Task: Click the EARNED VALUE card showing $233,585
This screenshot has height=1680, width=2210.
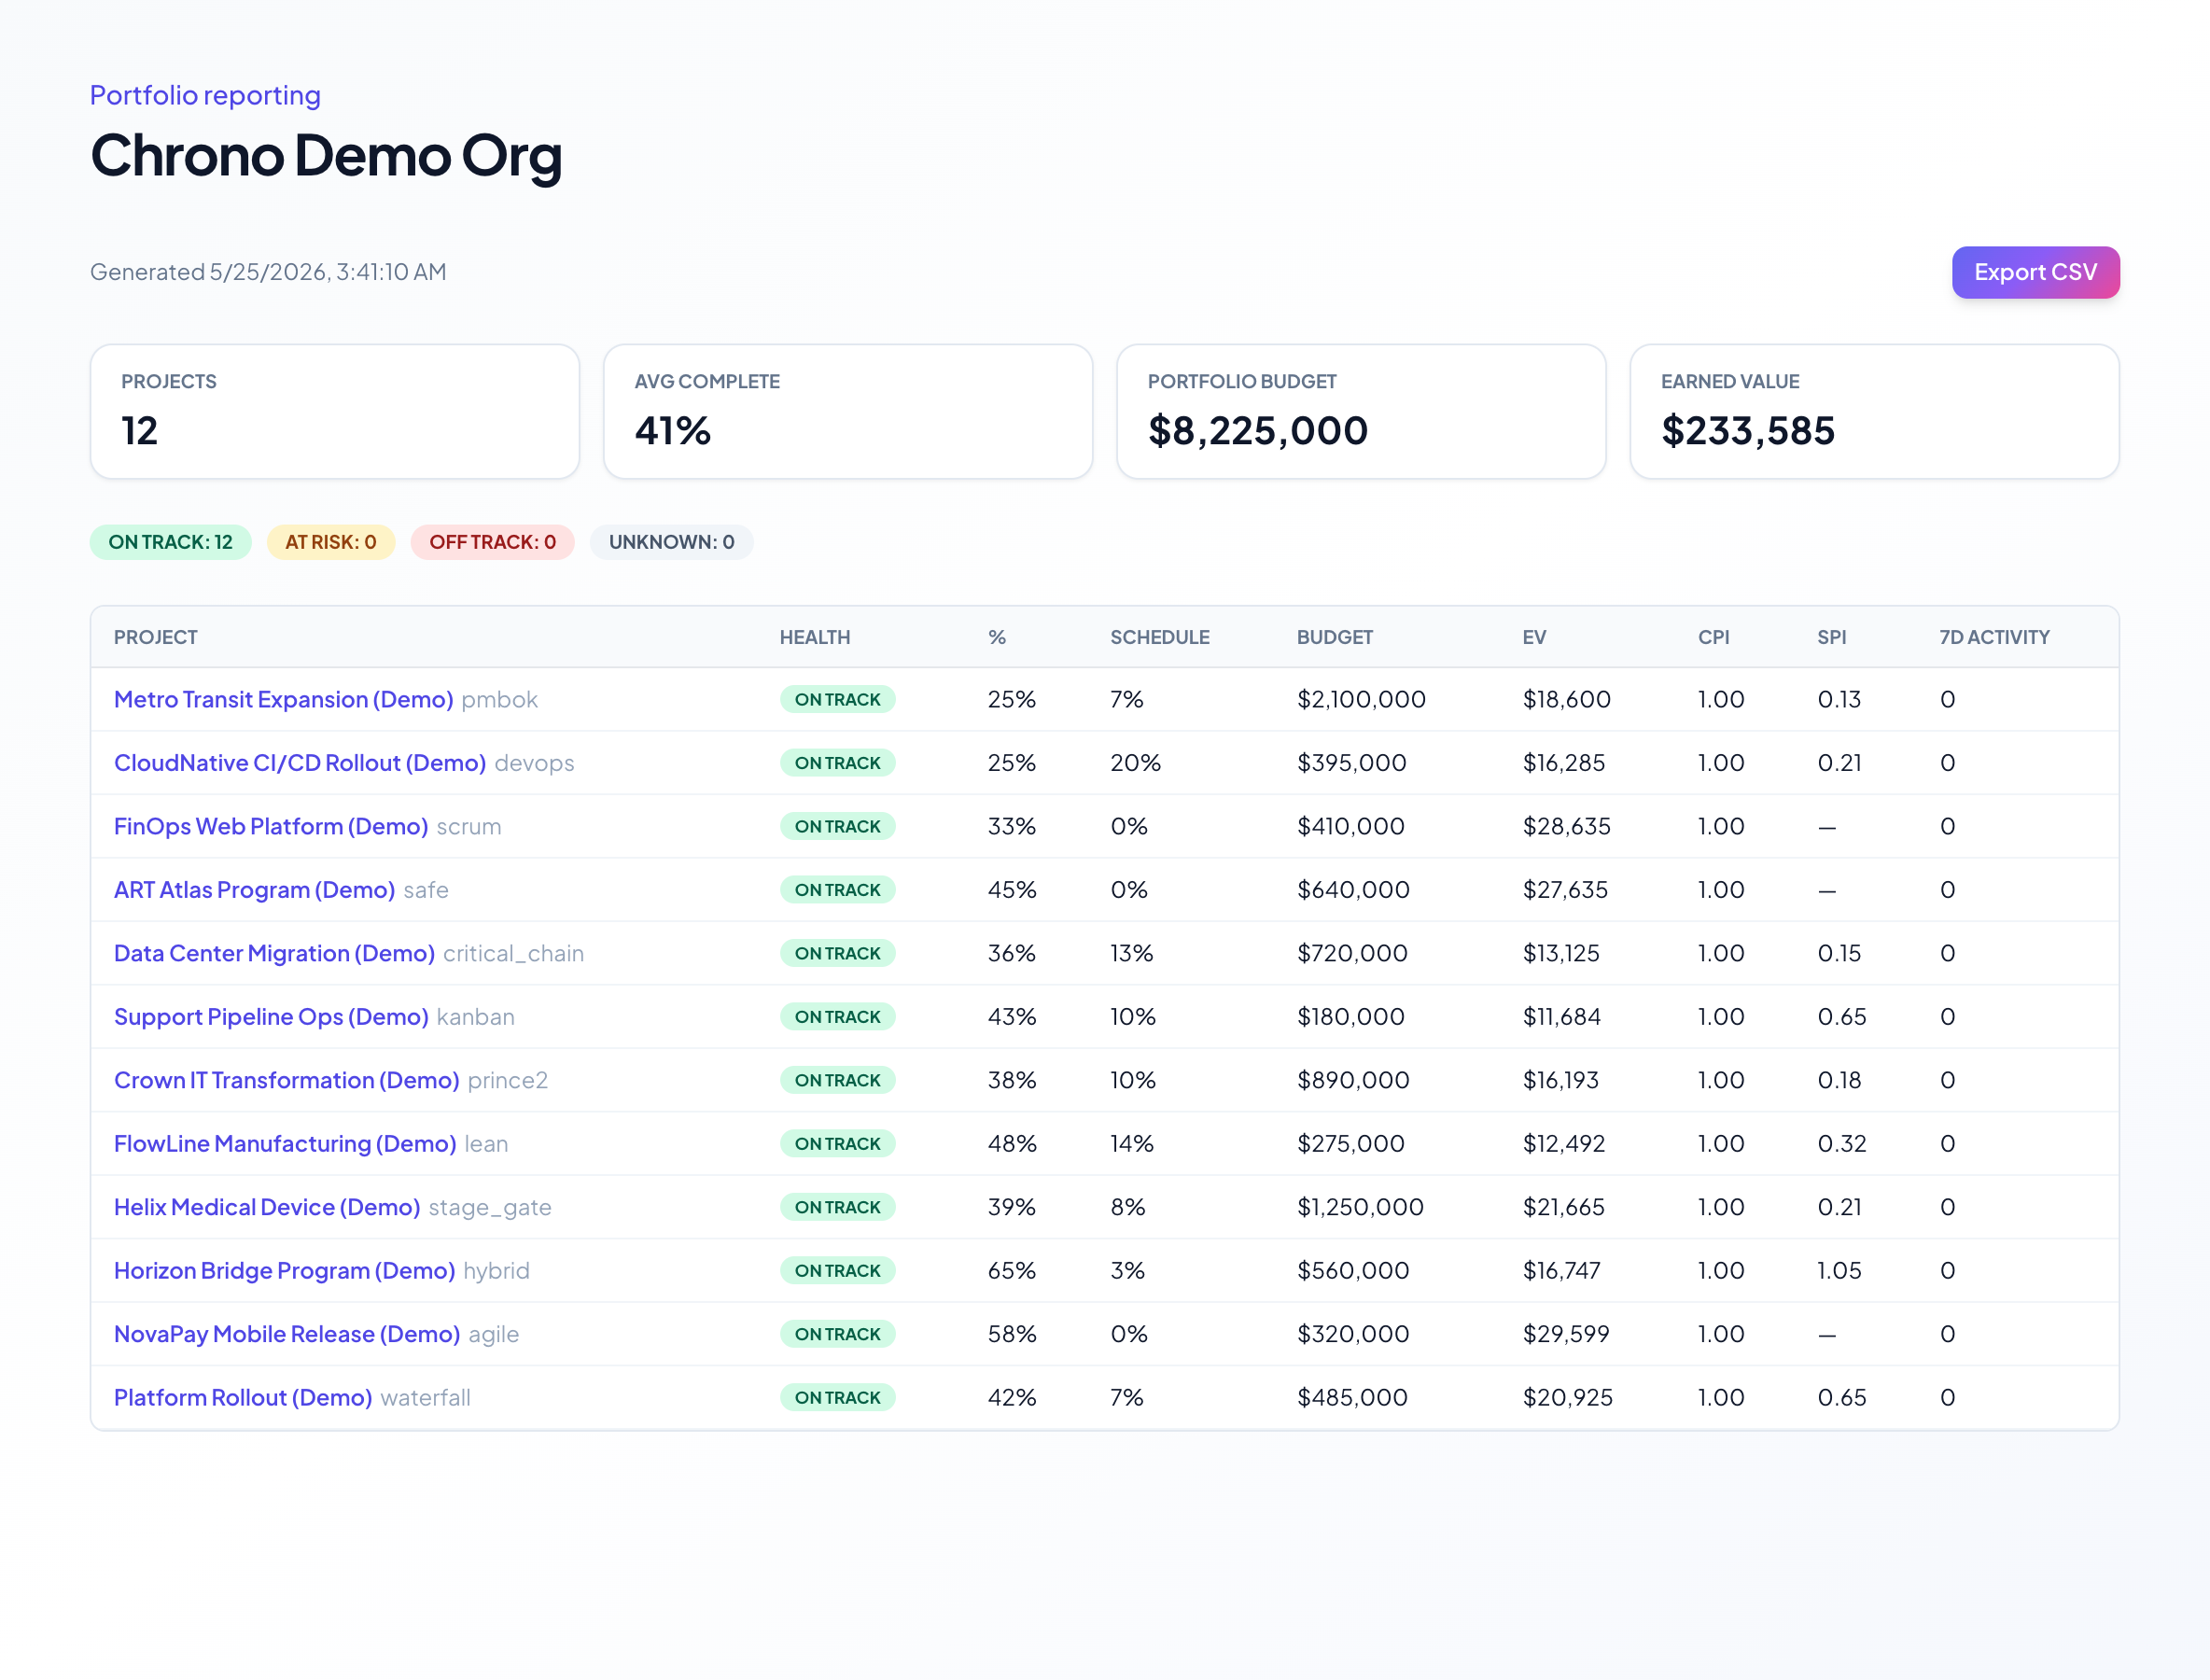Action: click(x=1874, y=412)
